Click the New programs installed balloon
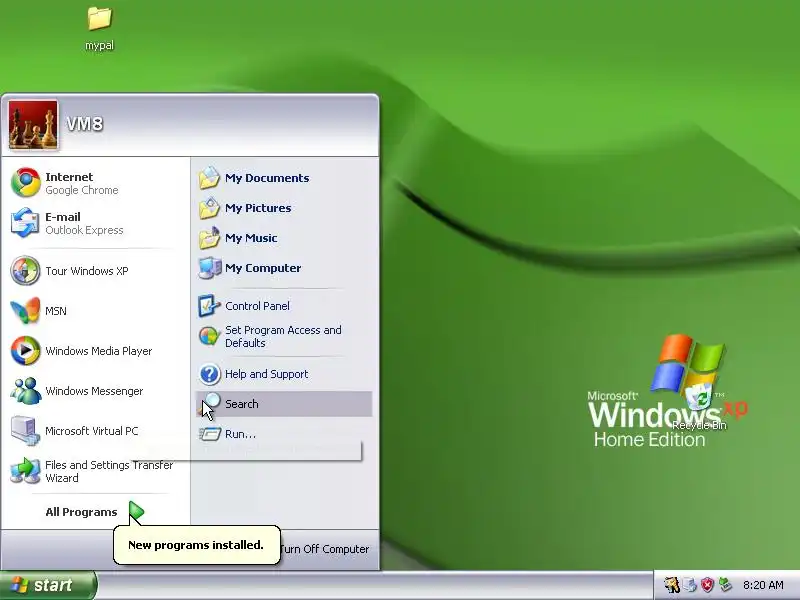 coord(196,545)
